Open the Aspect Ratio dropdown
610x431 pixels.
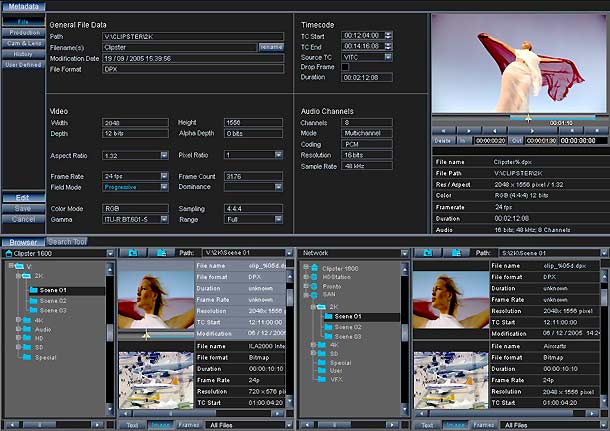point(164,155)
